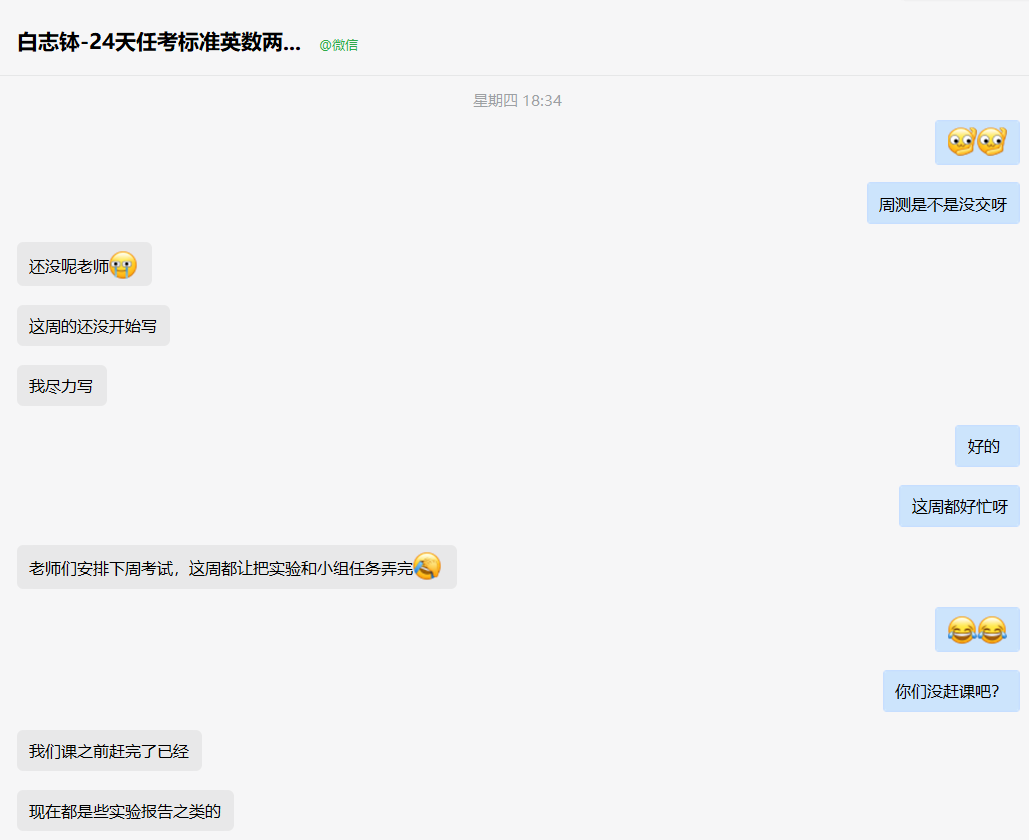Screen dimensions: 1029x840
Task: Click the message 这周都好忙呀
Action: pos(959,506)
